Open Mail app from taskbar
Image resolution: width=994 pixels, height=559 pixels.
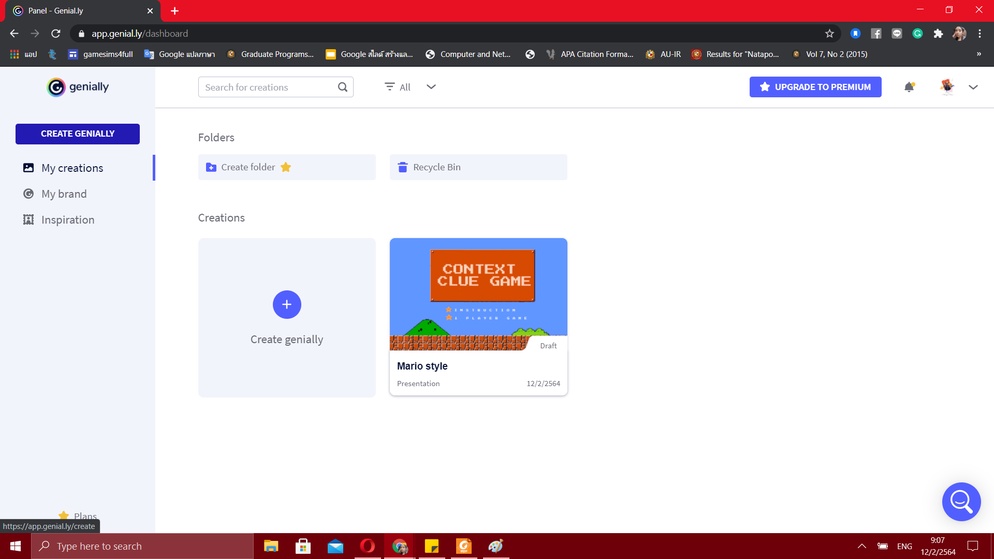pyautogui.click(x=335, y=546)
